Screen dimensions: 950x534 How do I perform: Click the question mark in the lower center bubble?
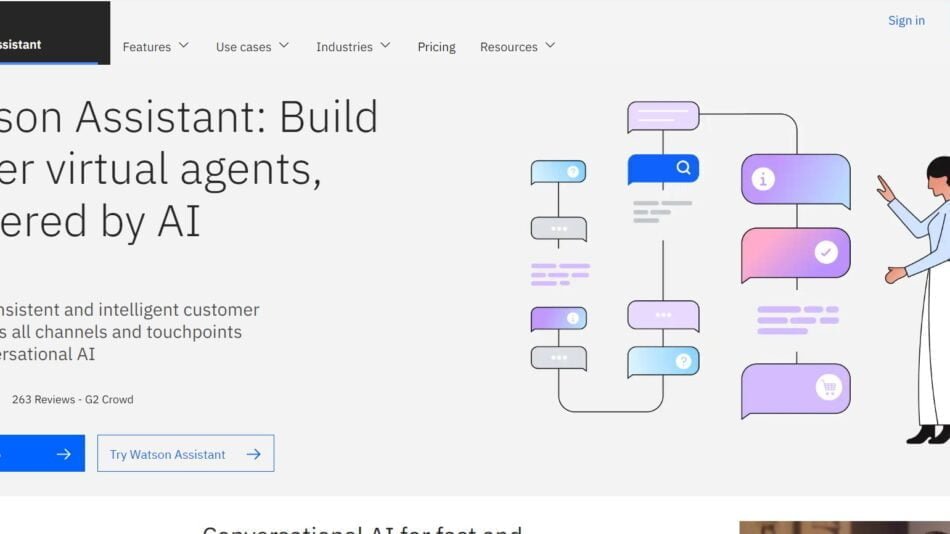pyautogui.click(x=683, y=361)
